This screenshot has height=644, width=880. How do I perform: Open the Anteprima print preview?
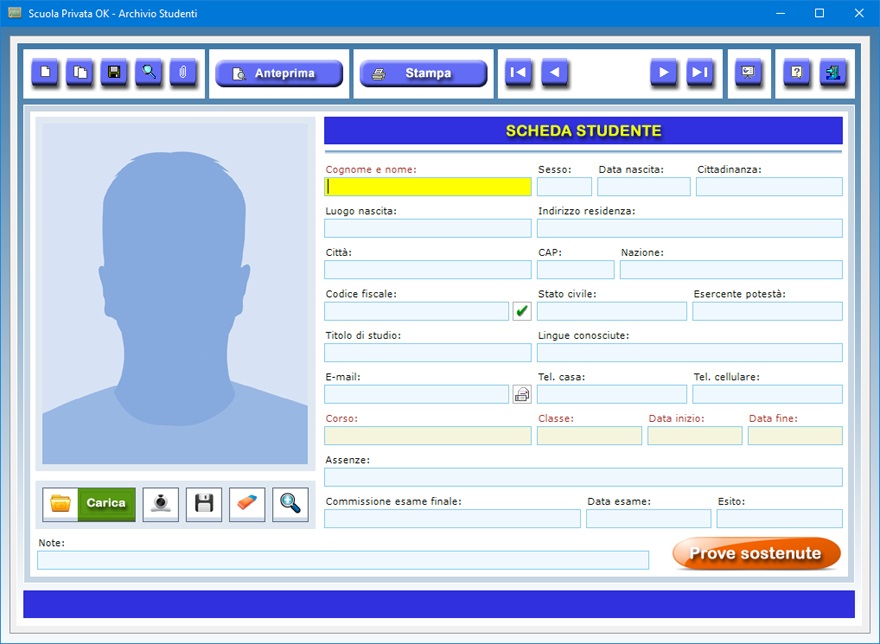(x=279, y=74)
